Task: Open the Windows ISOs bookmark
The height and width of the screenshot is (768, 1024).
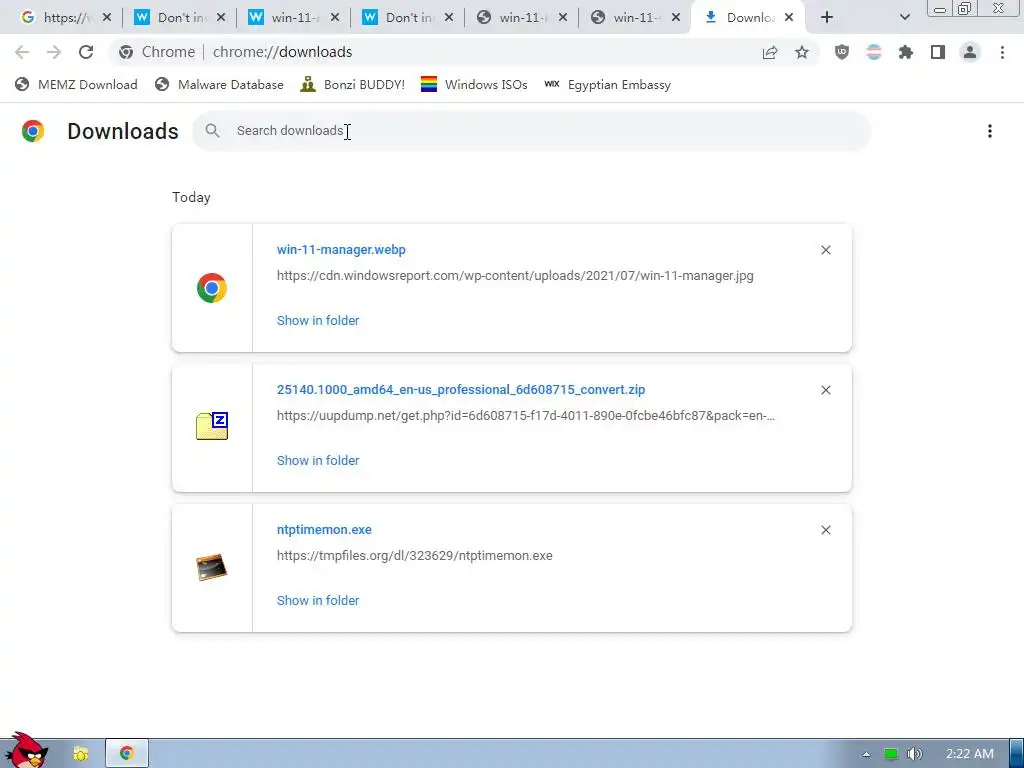Action: [474, 85]
